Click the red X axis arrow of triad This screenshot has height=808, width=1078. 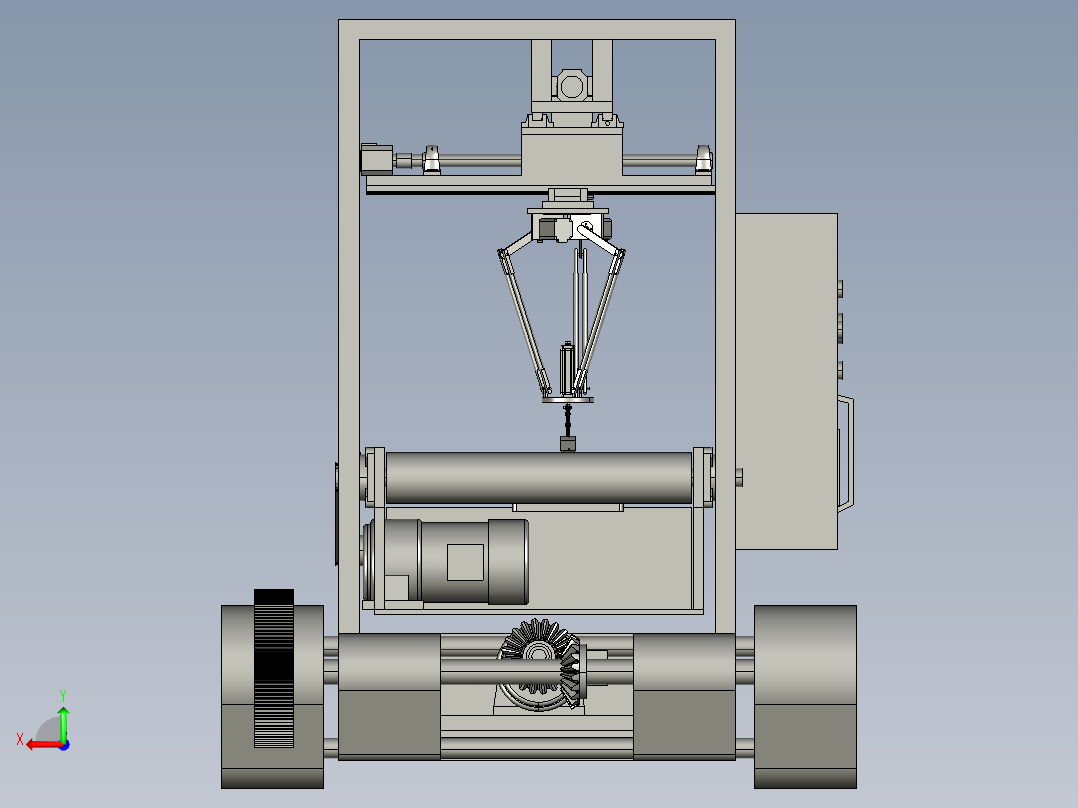click(x=43, y=745)
